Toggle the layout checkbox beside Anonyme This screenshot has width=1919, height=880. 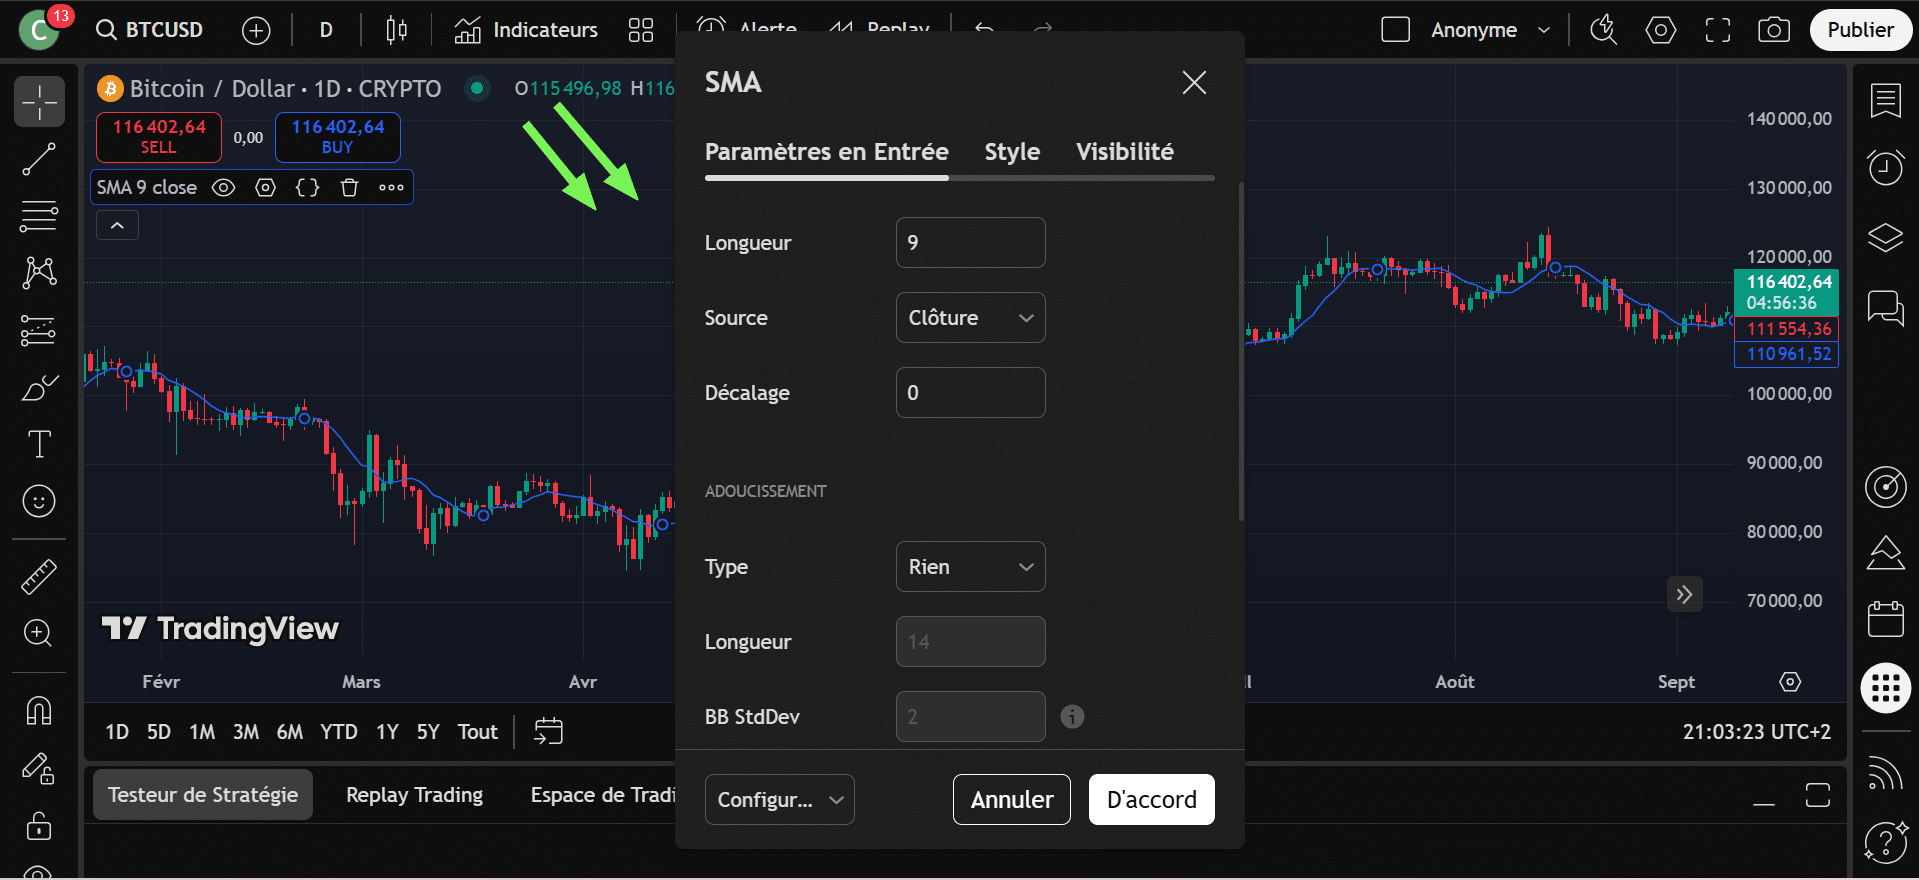coord(1395,30)
